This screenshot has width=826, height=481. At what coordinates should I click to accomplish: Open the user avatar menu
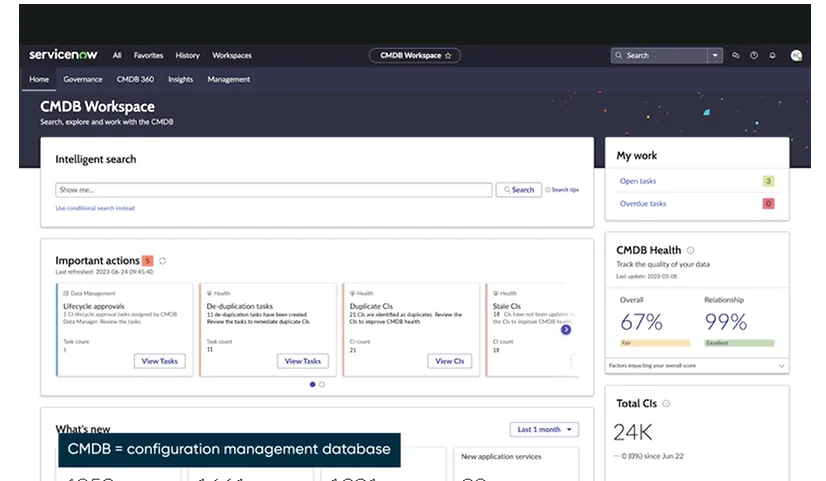796,56
